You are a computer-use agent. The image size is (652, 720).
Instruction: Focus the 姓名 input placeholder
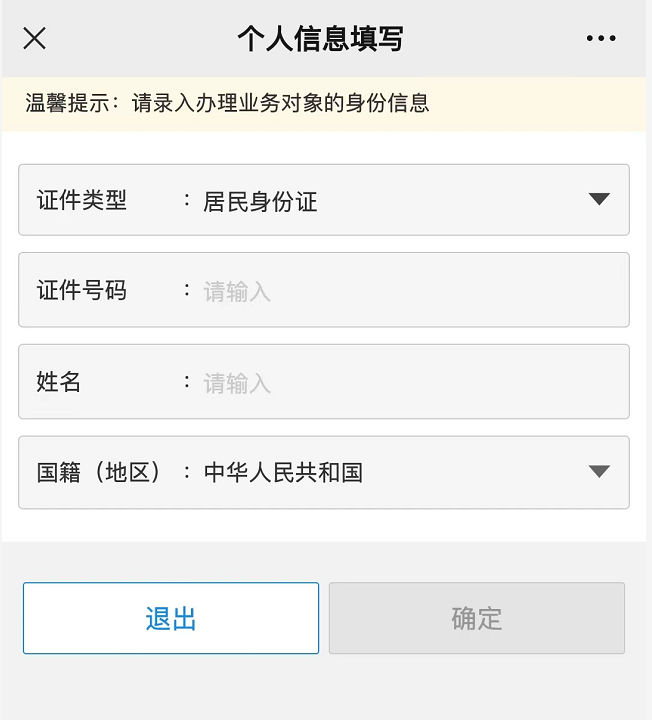pos(238,383)
